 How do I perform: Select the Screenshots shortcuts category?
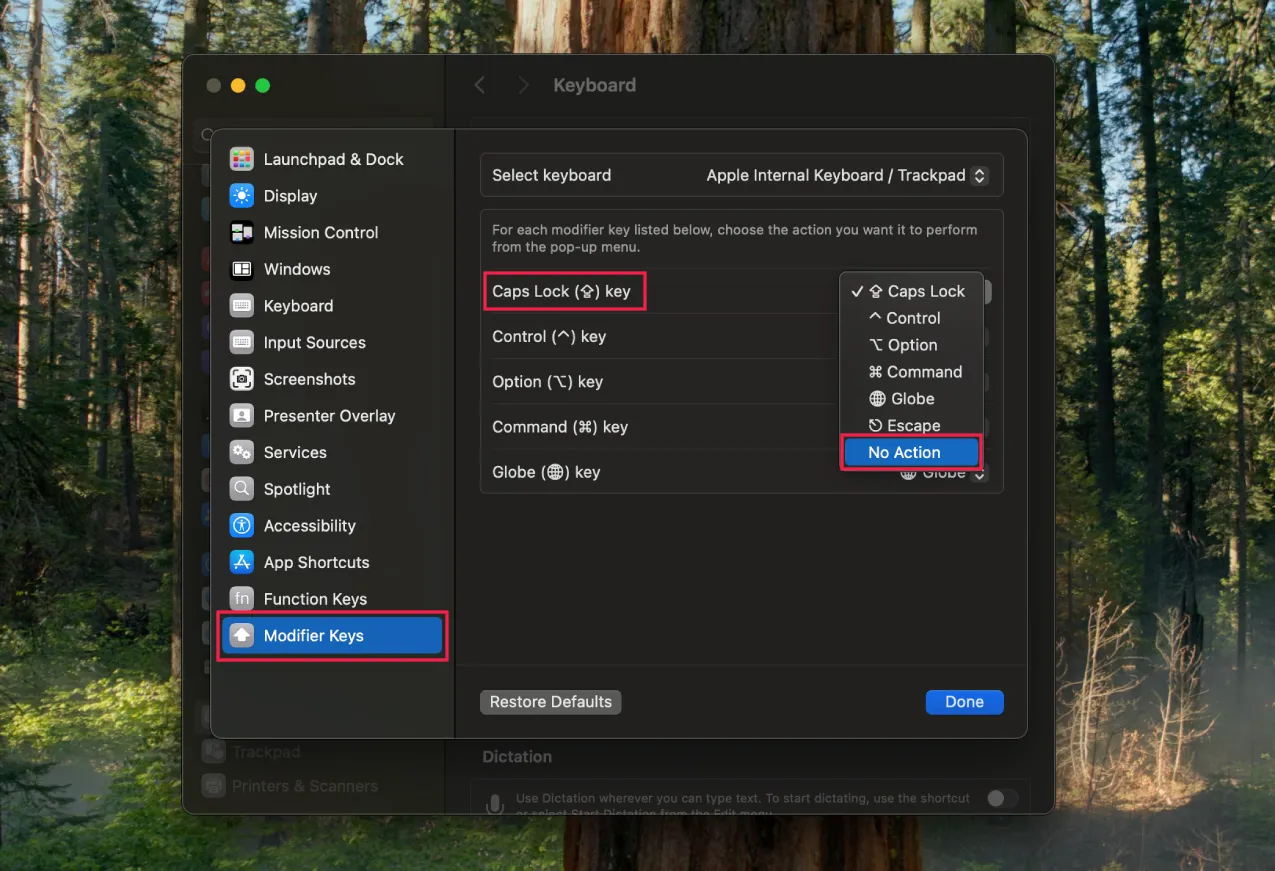(332, 379)
